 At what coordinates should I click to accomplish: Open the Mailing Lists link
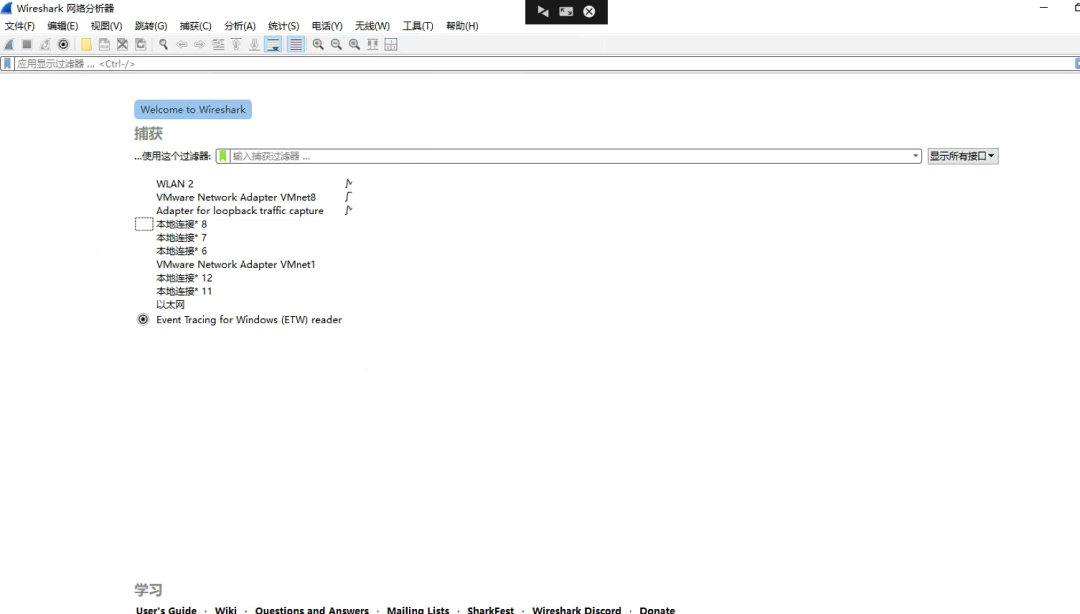(417, 610)
